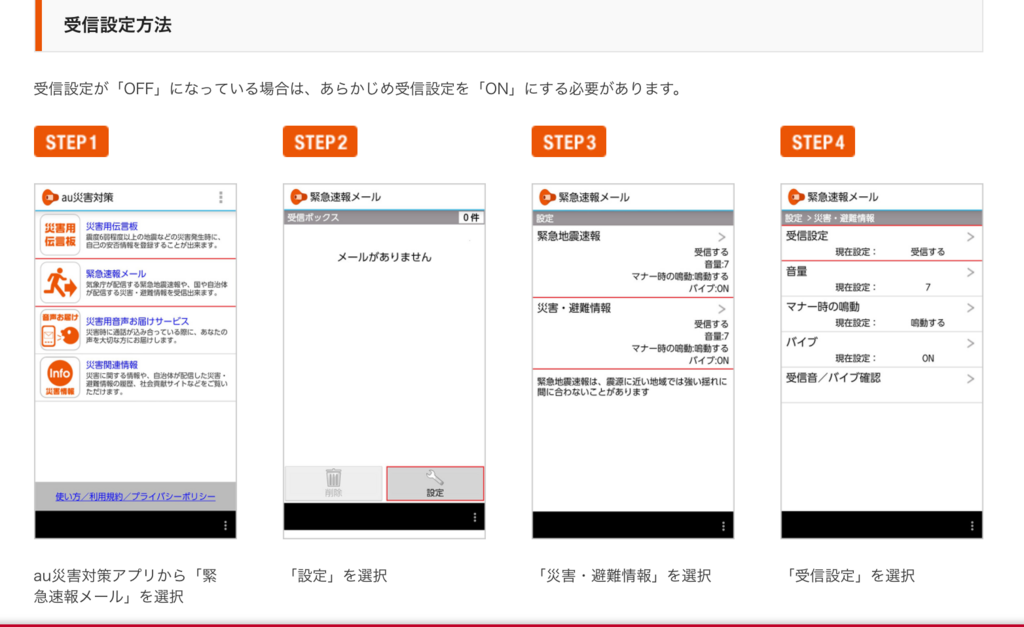This screenshot has height=627, width=1024.
Task: Click the 「設定」を選択 caption under STEP2
Action: click(x=337, y=575)
